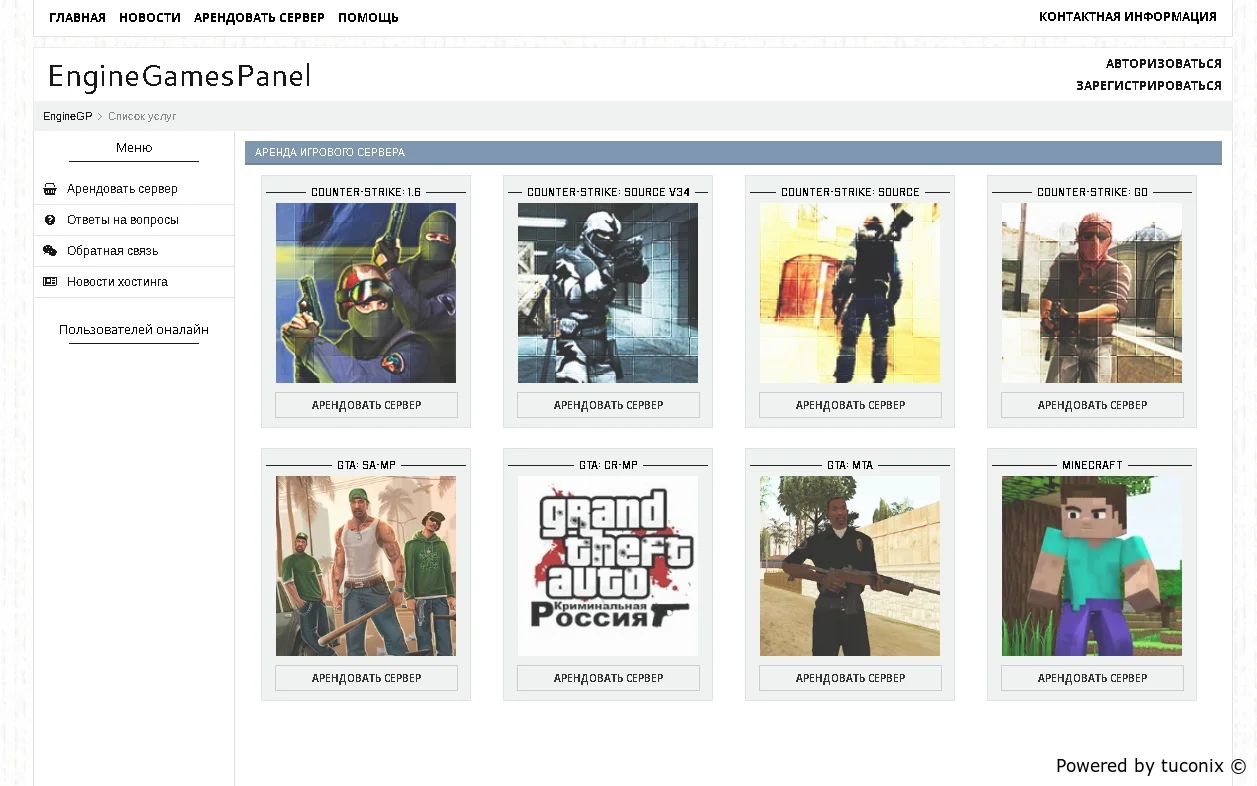Open Арендовать сервер in the side menu
This screenshot has width=1257, height=786.
(122, 189)
